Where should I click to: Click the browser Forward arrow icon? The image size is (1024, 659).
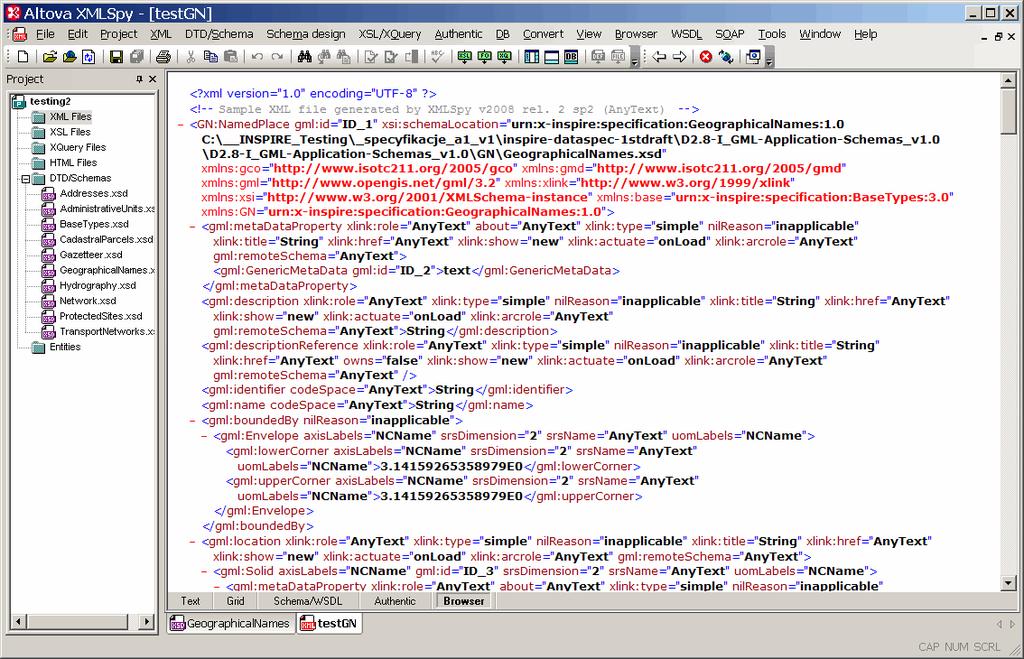(679, 57)
